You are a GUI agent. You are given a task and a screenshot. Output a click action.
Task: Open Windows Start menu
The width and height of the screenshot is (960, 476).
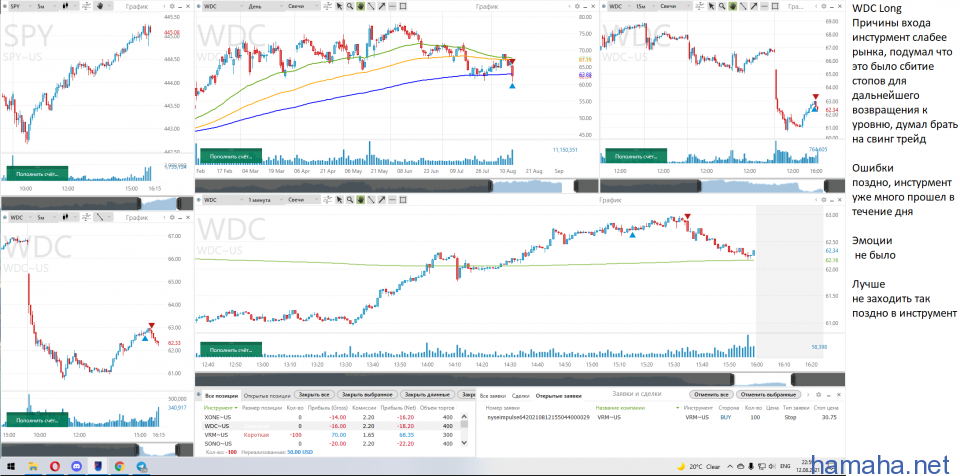tap(10, 466)
